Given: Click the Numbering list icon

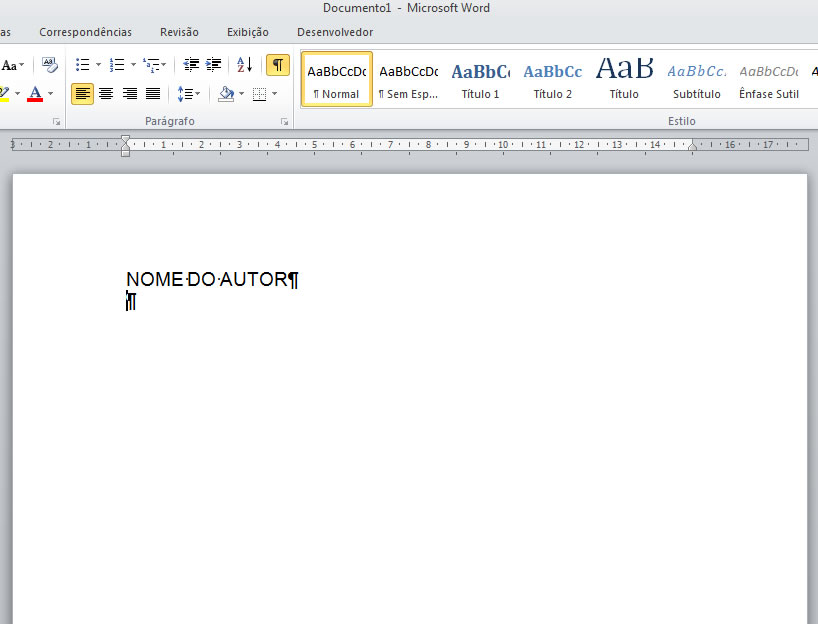Looking at the screenshot, I should (x=117, y=65).
